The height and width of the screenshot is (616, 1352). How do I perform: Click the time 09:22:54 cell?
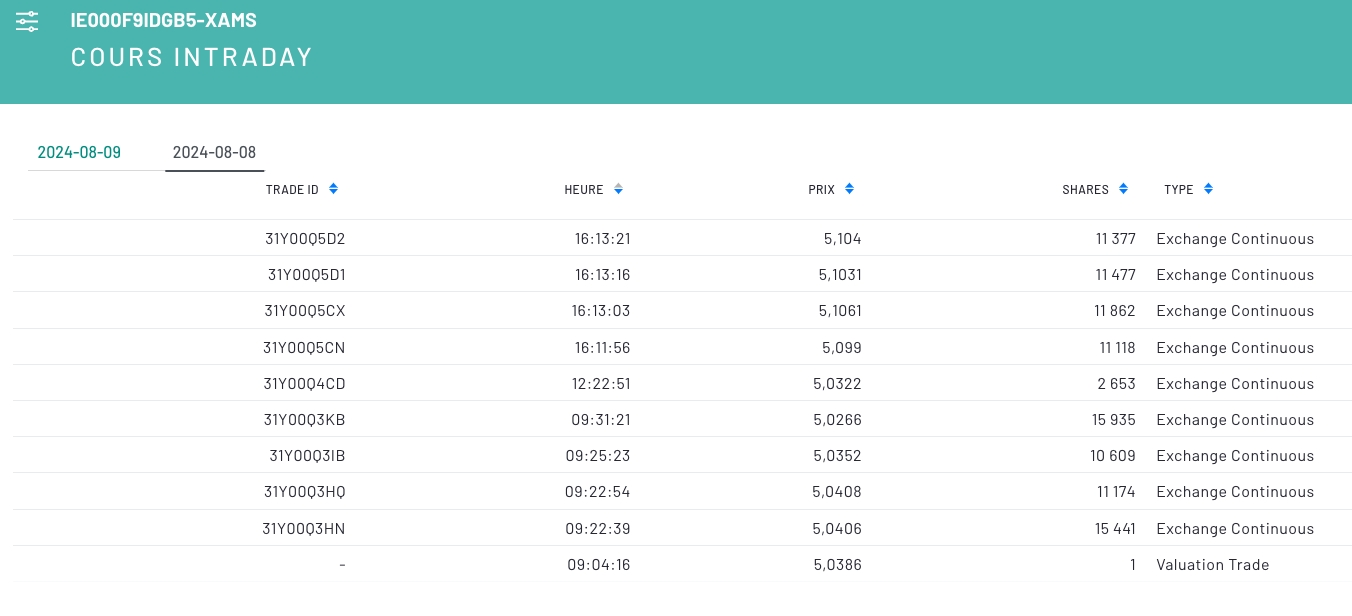597,492
